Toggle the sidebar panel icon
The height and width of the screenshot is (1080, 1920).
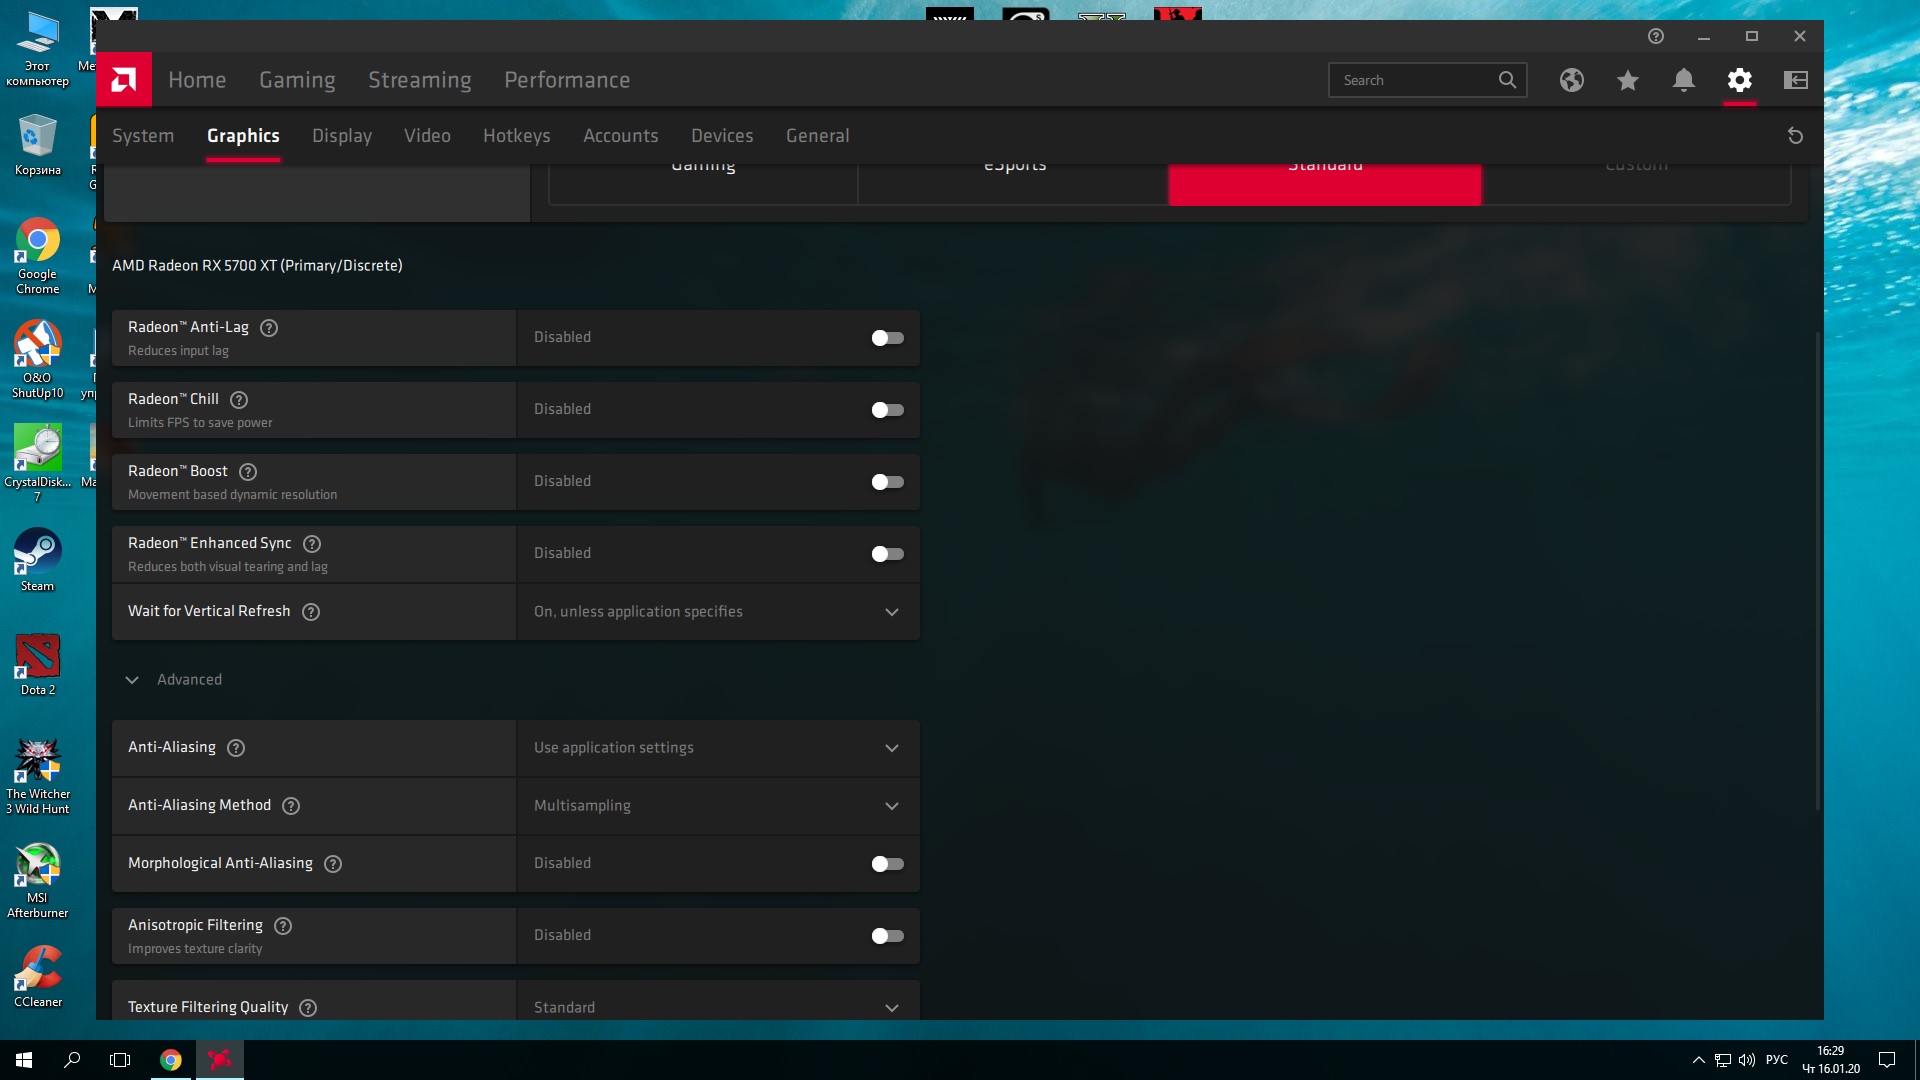tap(1795, 80)
